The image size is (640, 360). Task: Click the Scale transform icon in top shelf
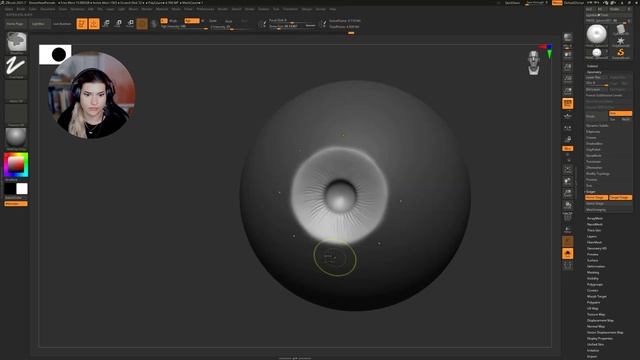tap(118, 24)
